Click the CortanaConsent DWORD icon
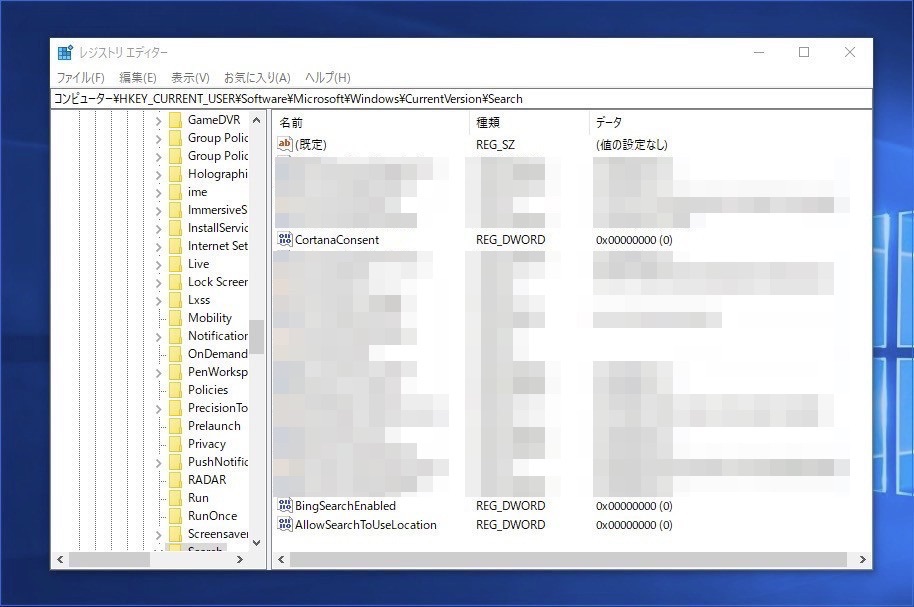This screenshot has height=607, width=914. click(x=284, y=239)
